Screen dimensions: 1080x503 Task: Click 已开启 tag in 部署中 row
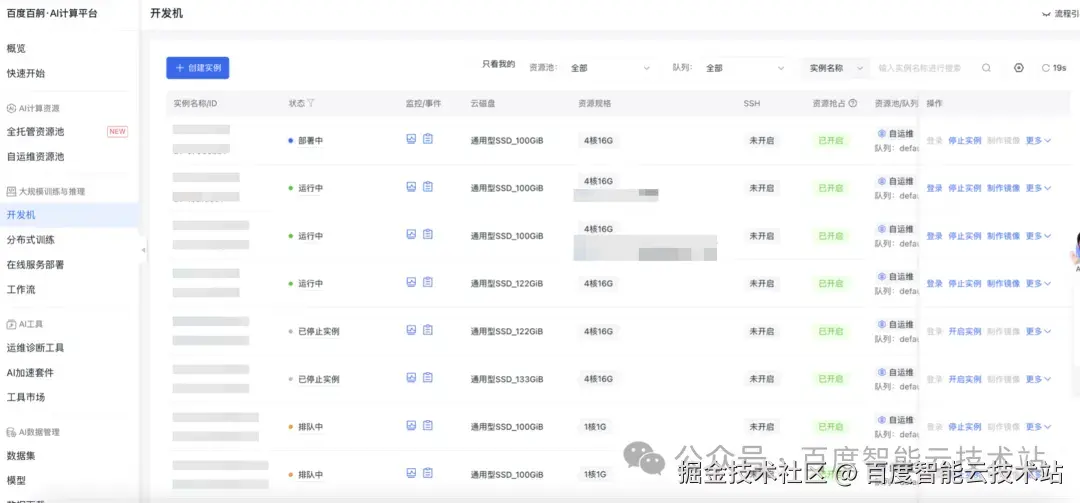[x=831, y=141]
